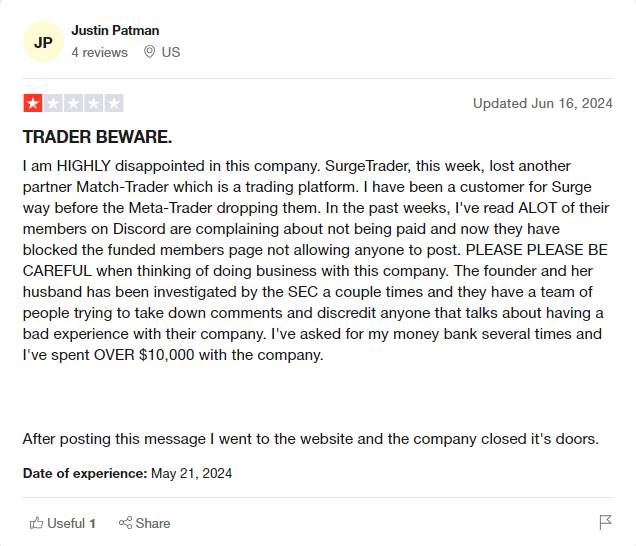Viewport: 636px width, 546px height.
Task: Click the US country label
Action: point(171,52)
